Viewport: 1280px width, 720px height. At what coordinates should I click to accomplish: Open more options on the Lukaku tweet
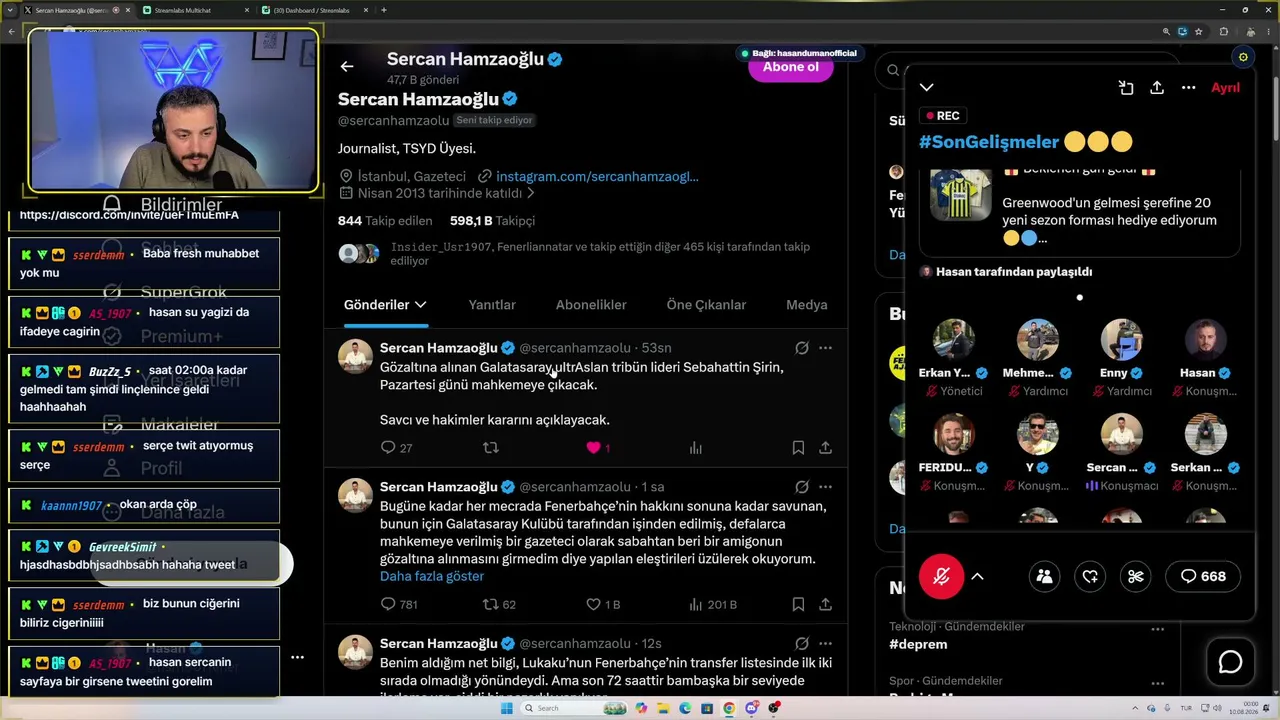click(x=825, y=643)
